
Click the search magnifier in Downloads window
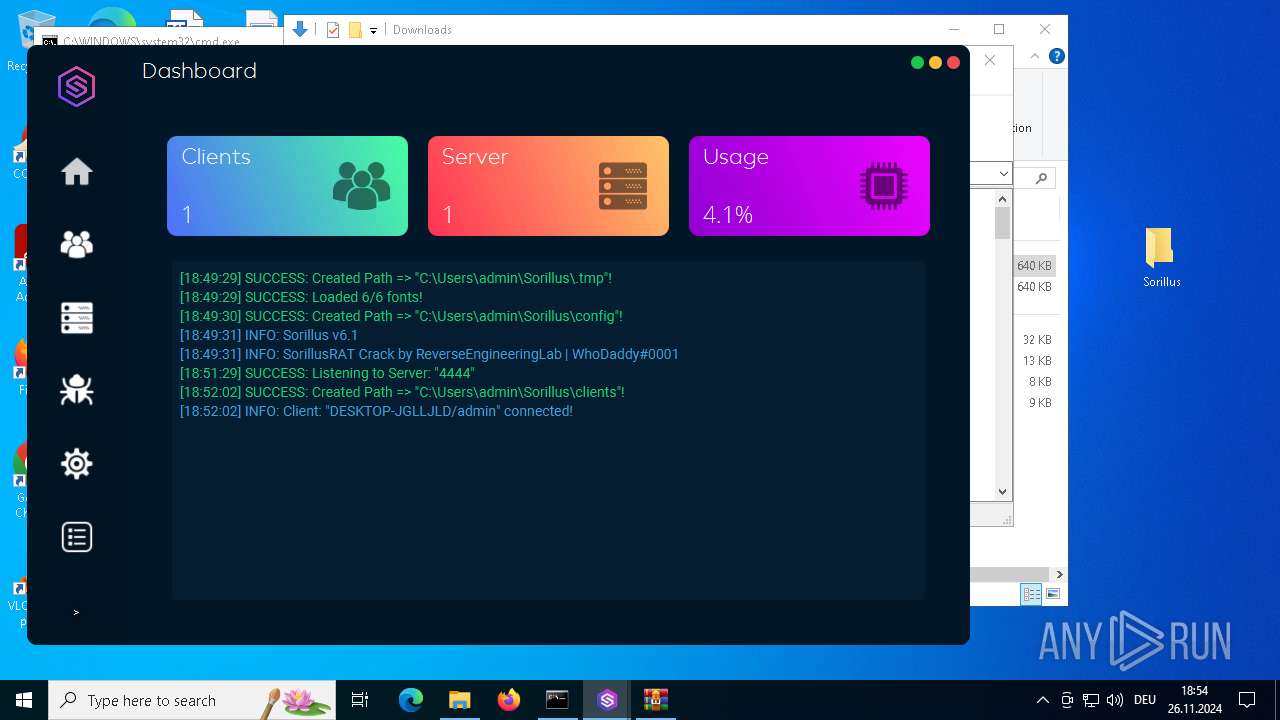[x=1041, y=178]
